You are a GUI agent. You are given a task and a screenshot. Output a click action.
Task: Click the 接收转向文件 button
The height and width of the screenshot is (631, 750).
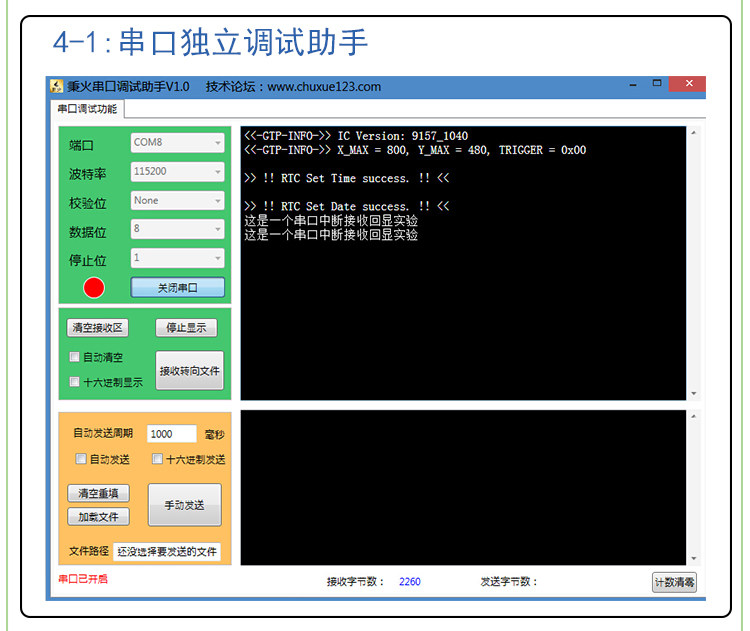[189, 371]
